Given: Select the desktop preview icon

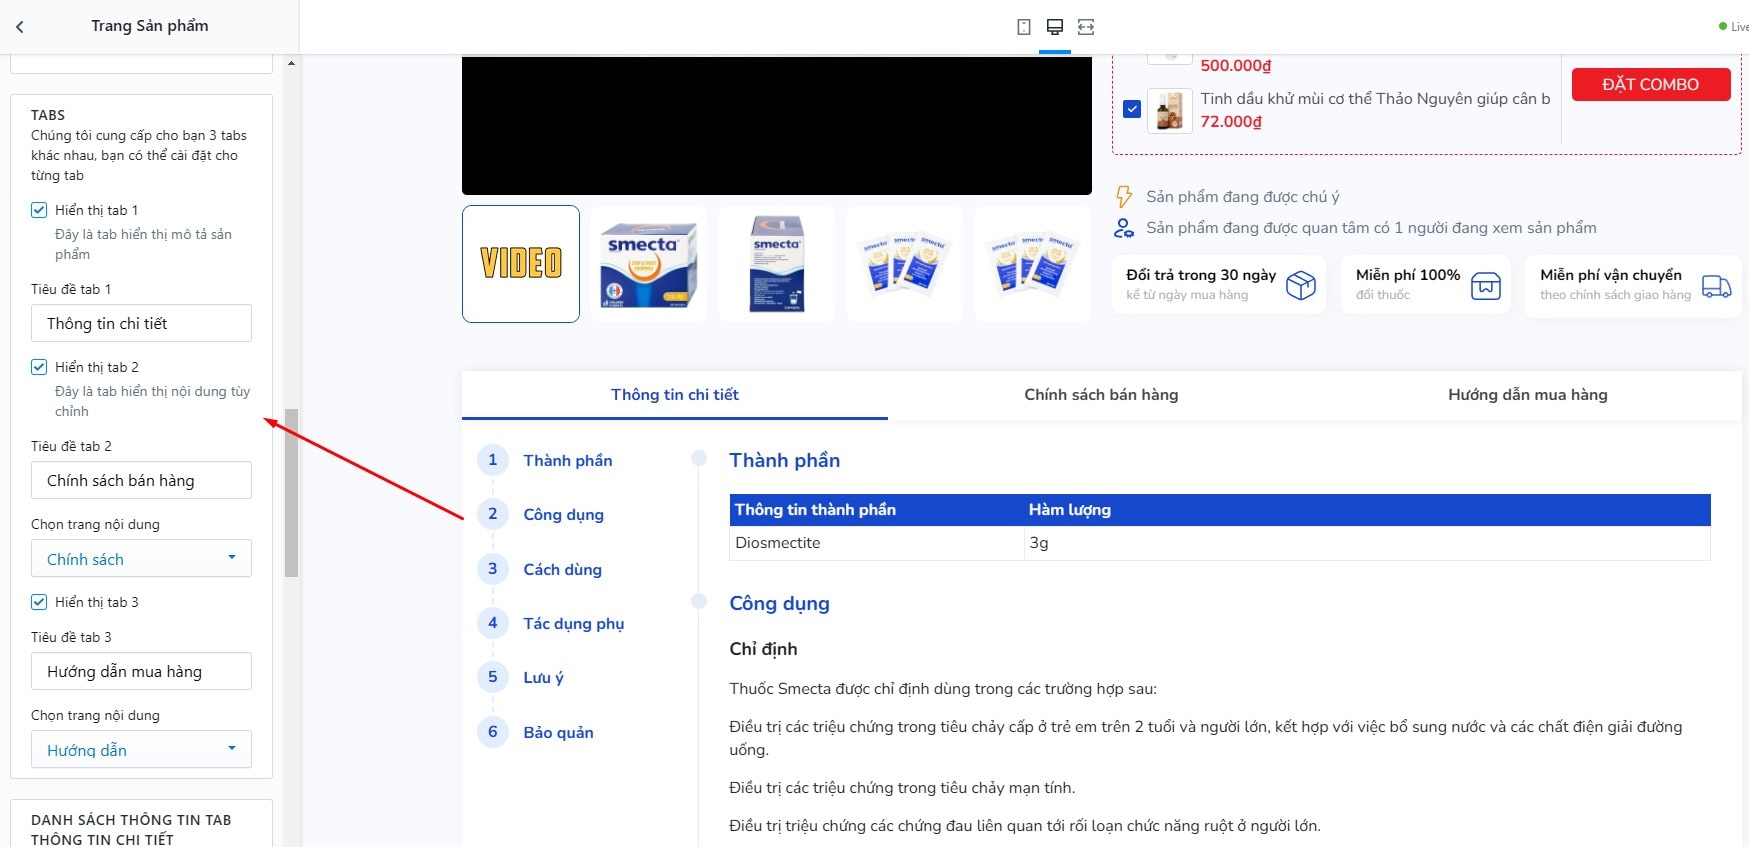Looking at the screenshot, I should (1055, 27).
